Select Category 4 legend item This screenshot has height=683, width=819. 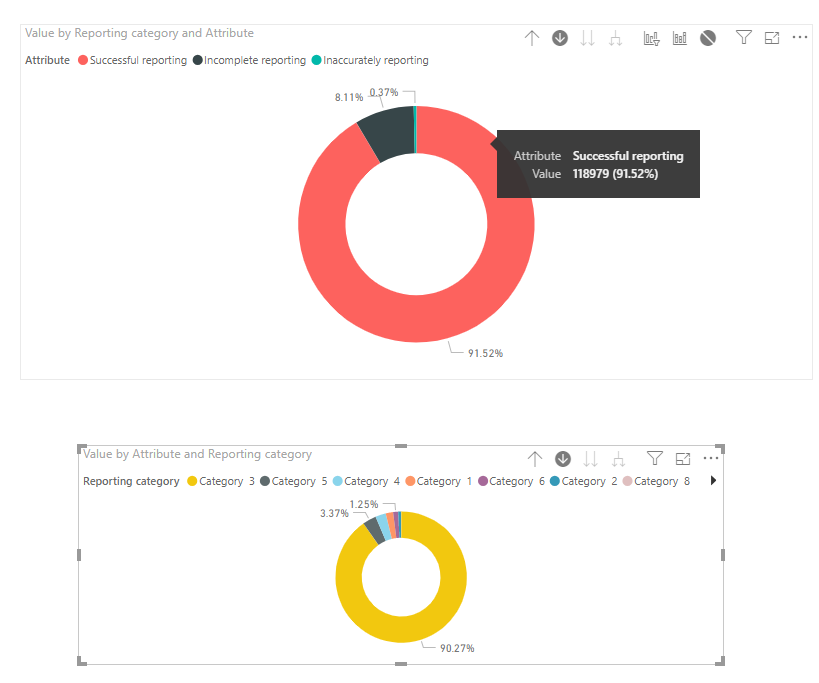click(x=366, y=481)
